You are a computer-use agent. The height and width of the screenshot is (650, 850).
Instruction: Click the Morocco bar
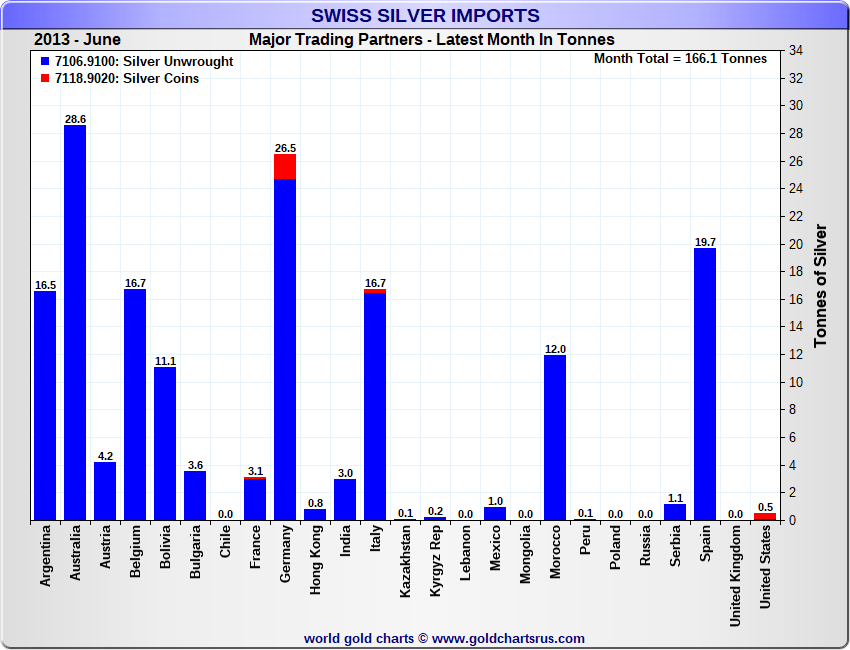coord(555,437)
